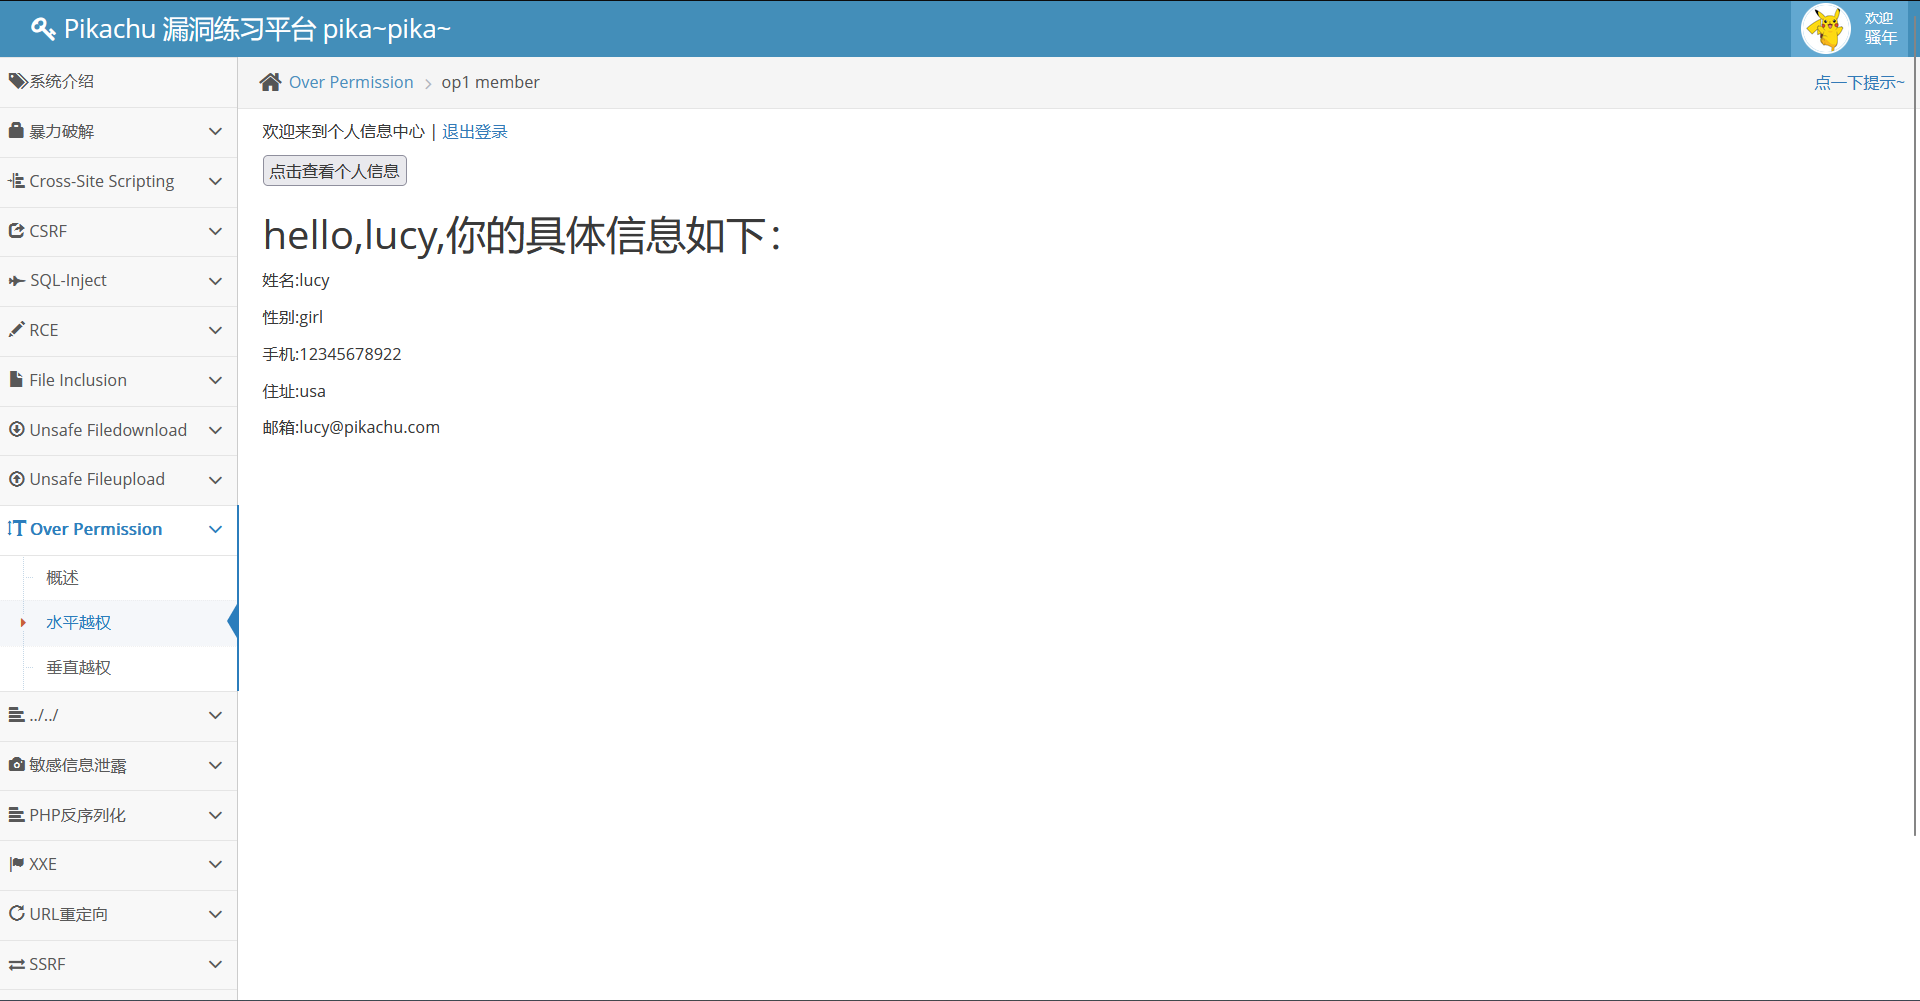Click the Over Permission breadcrumb link
Screen dimensions: 1920x1001
pyautogui.click(x=351, y=82)
